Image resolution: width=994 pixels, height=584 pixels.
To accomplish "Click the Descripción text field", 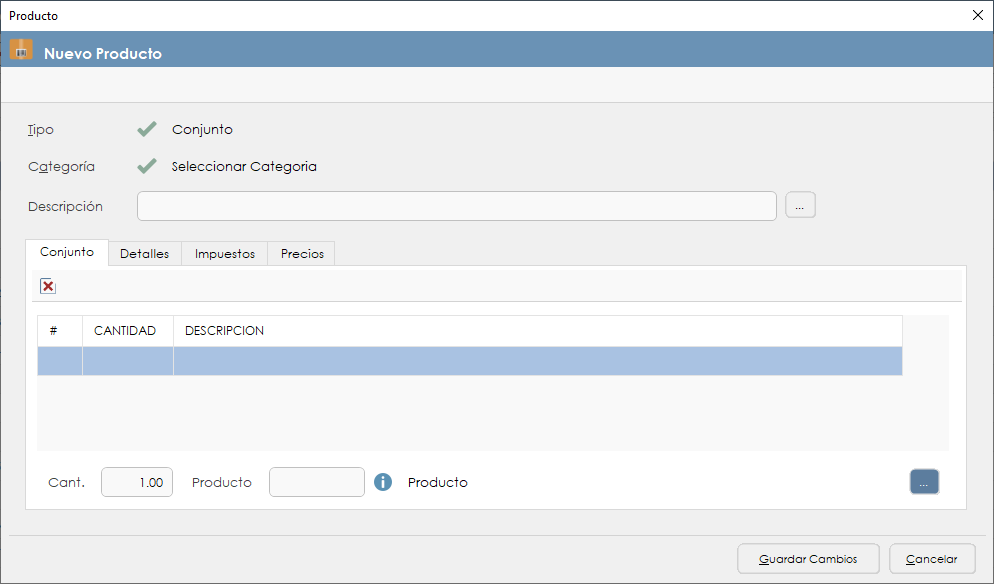I will (456, 206).
